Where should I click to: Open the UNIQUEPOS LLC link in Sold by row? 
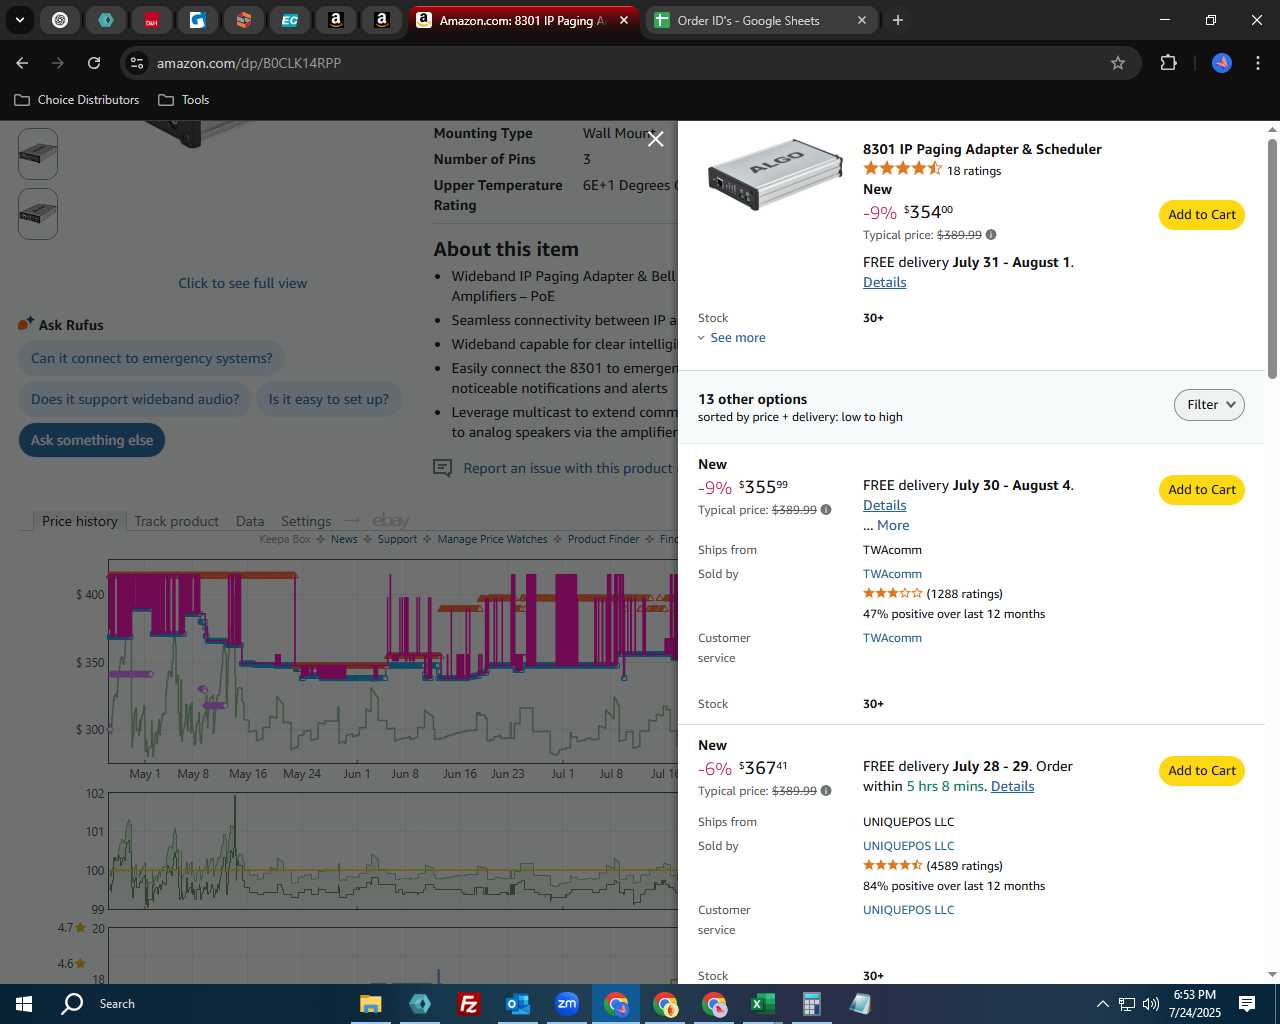908,846
